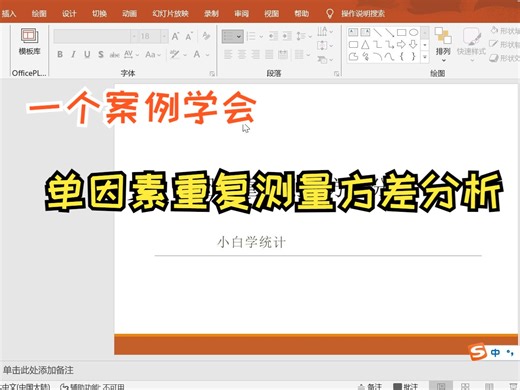520x390 pixels.
Task: Select the down block arrow shape
Action: pyautogui.click(x=413, y=44)
